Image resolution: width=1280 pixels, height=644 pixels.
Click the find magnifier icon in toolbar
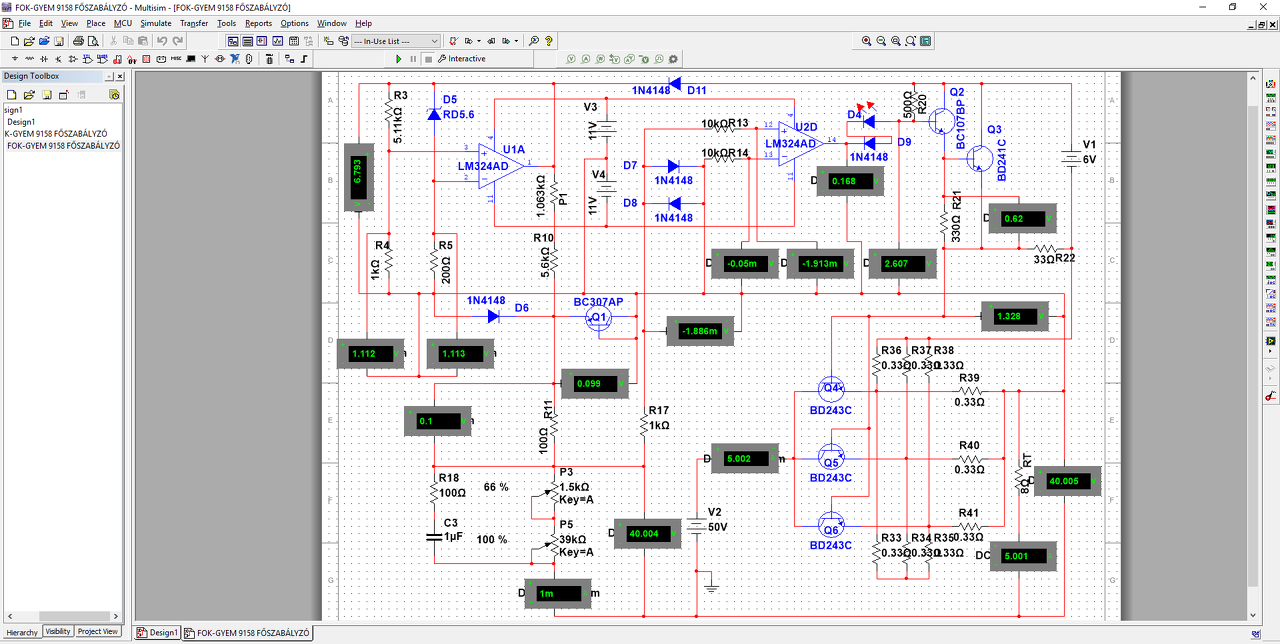pyautogui.click(x=533, y=41)
